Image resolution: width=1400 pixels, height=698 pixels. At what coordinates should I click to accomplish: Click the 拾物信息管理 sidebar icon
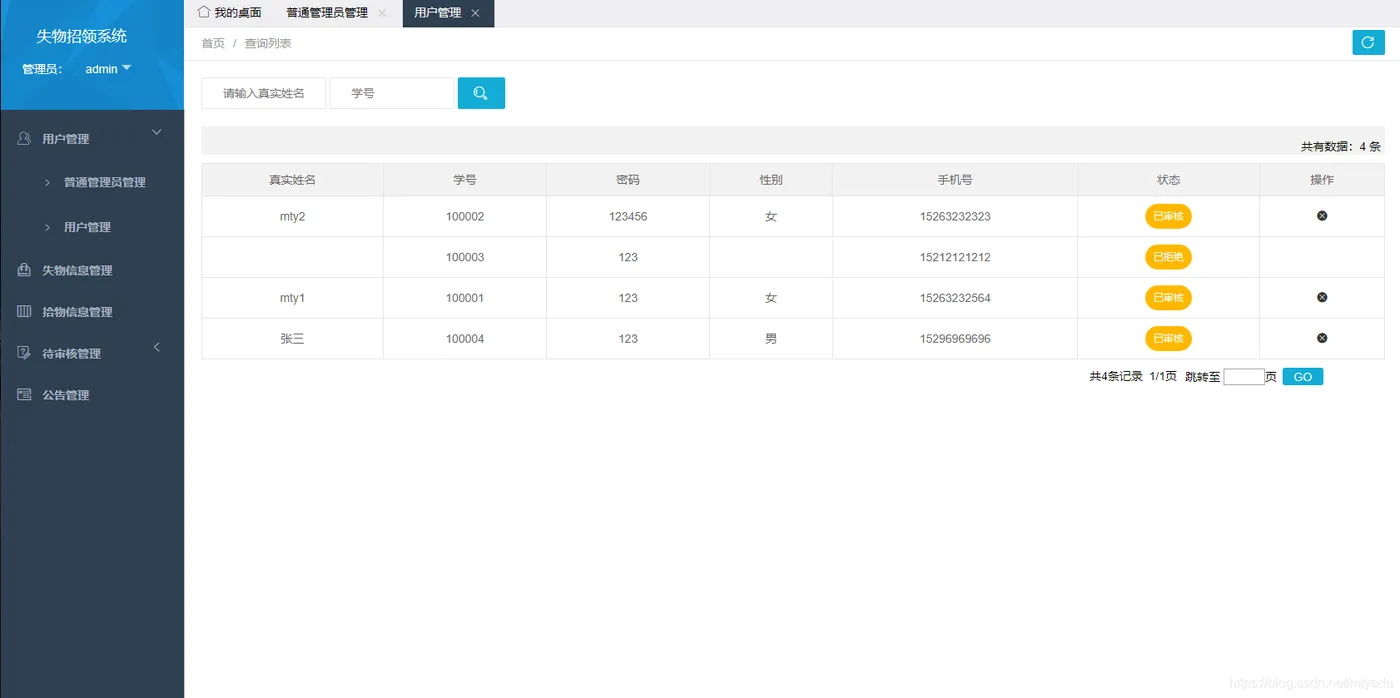pyautogui.click(x=24, y=312)
